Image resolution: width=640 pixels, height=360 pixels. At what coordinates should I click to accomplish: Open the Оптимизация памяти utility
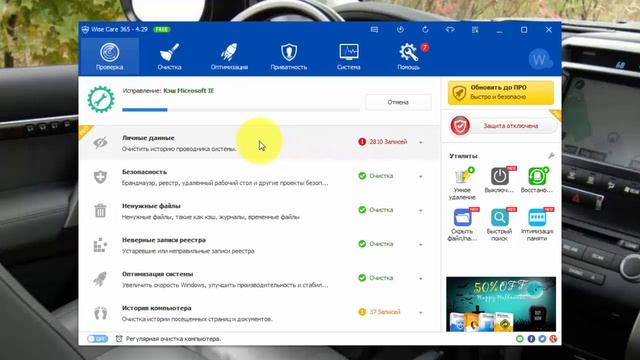(x=537, y=225)
